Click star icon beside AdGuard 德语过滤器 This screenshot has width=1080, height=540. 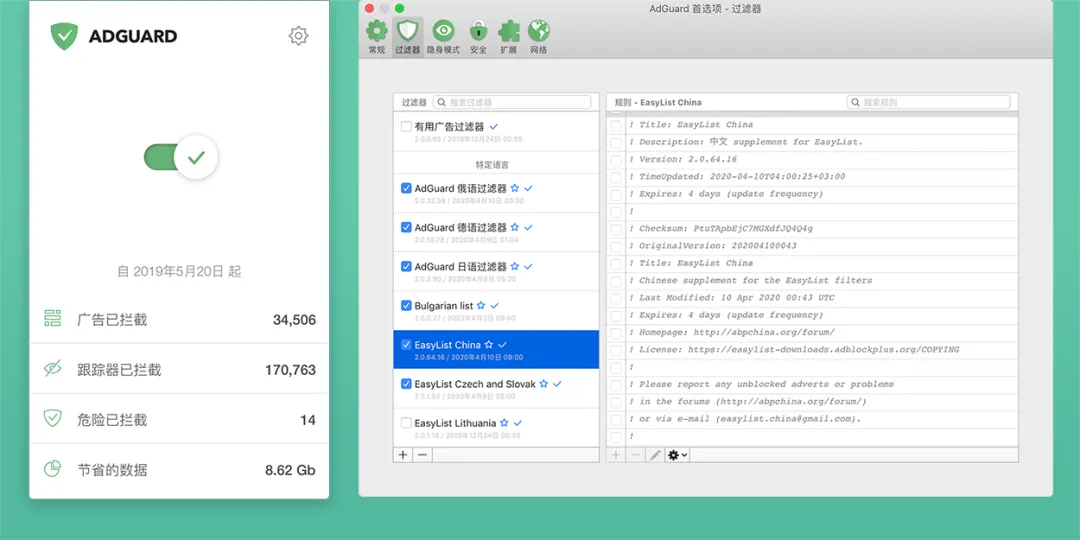[x=515, y=227]
